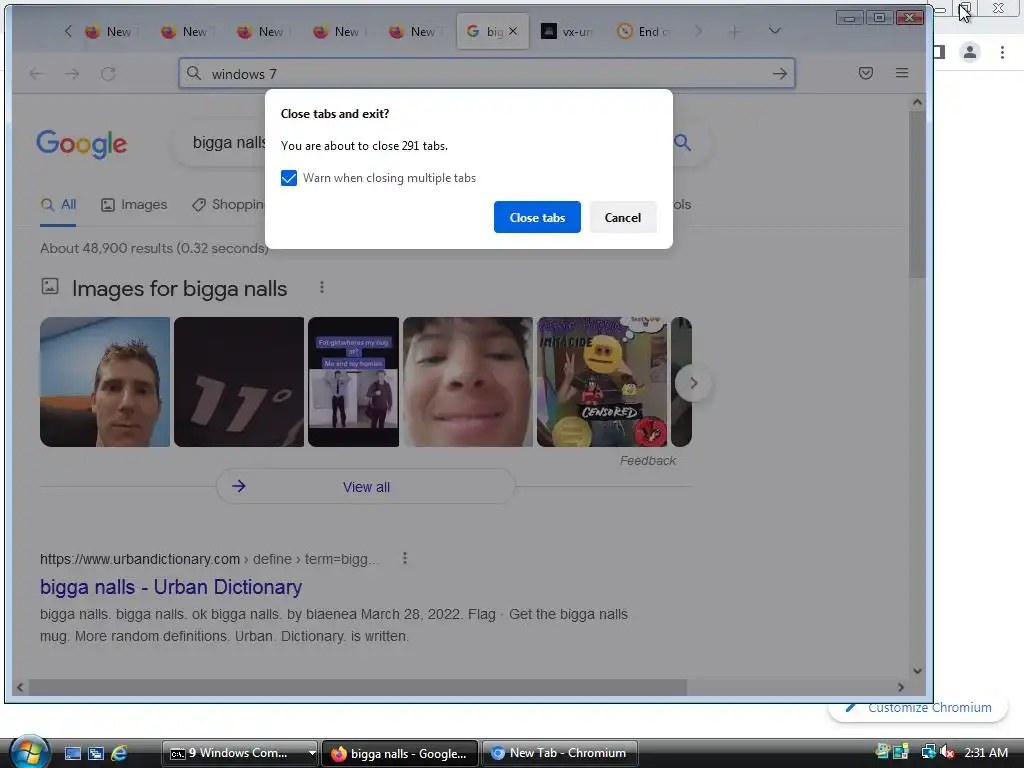Show next images with carousel arrow
Image resolution: width=1024 pixels, height=768 pixels.
(694, 383)
